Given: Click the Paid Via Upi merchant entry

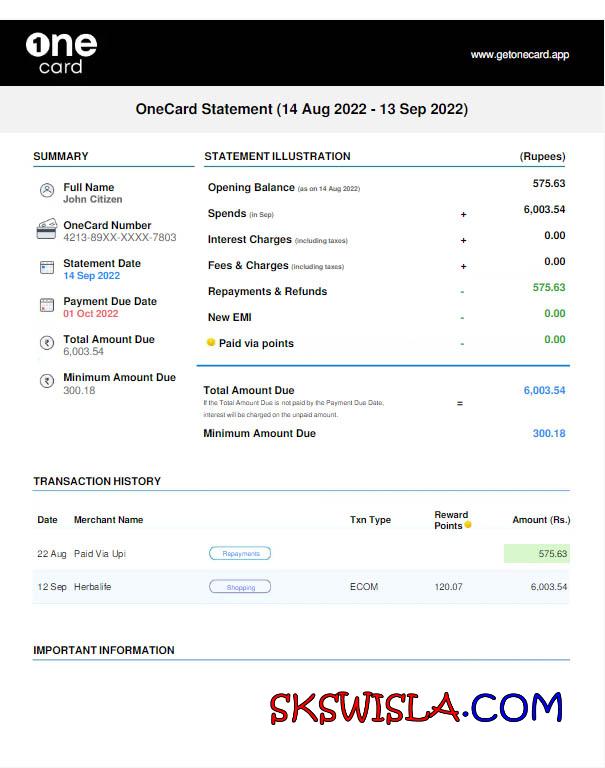Looking at the screenshot, I should pos(100,553).
